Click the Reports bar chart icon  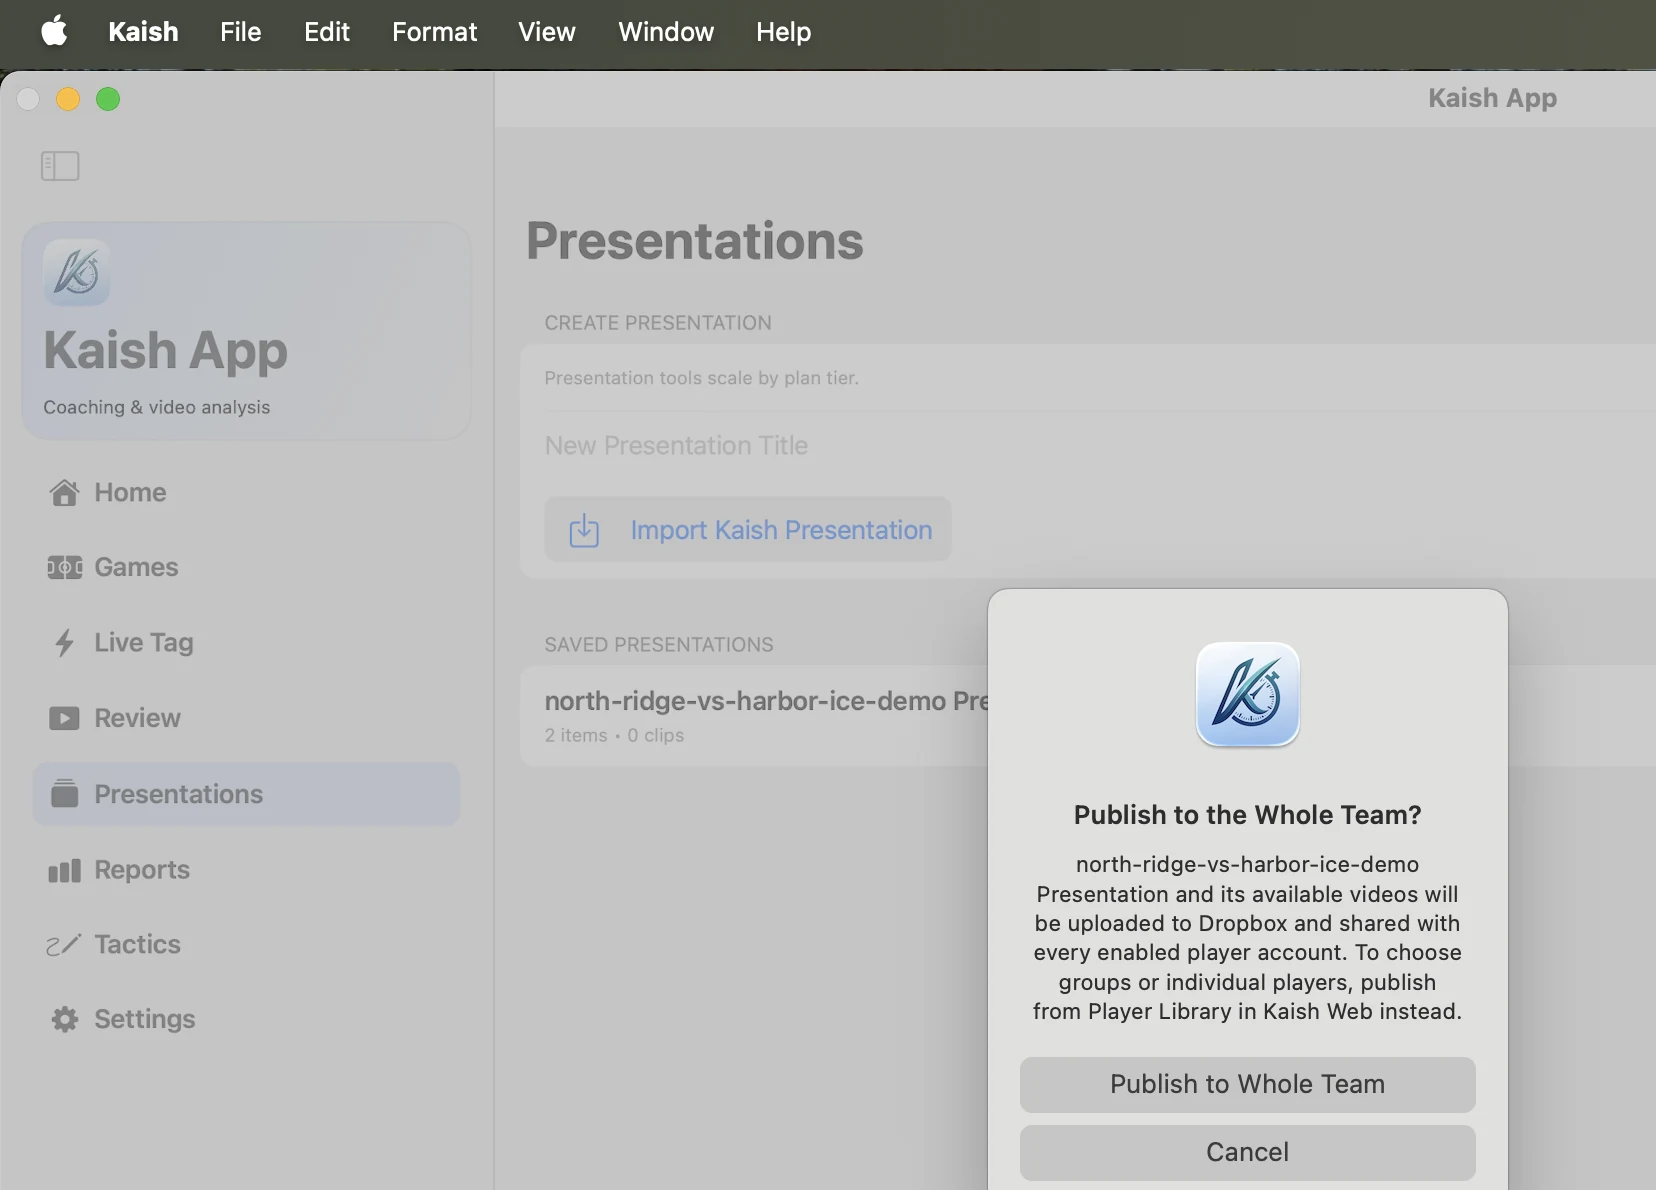coord(65,870)
